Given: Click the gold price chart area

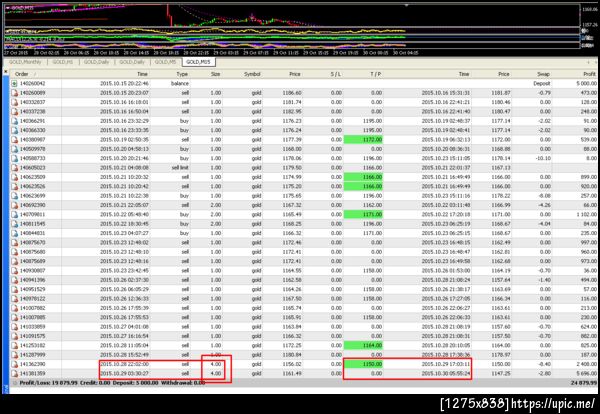Looking at the screenshot, I should (291, 15).
